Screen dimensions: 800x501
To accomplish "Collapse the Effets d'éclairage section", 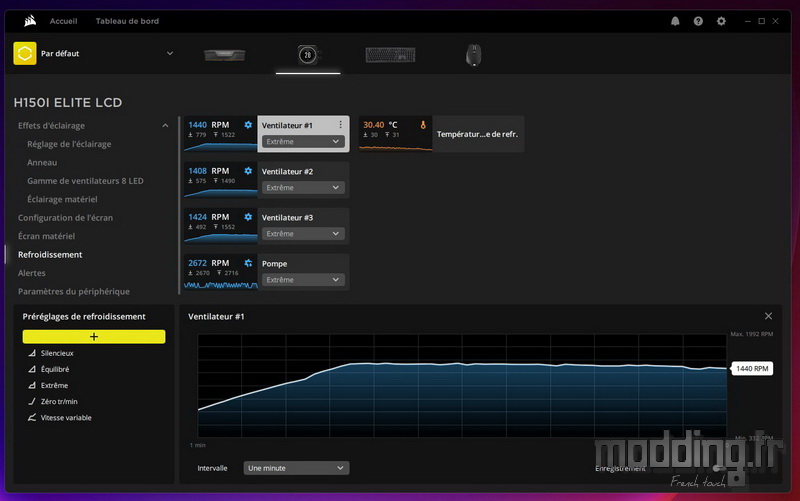I will pos(165,126).
